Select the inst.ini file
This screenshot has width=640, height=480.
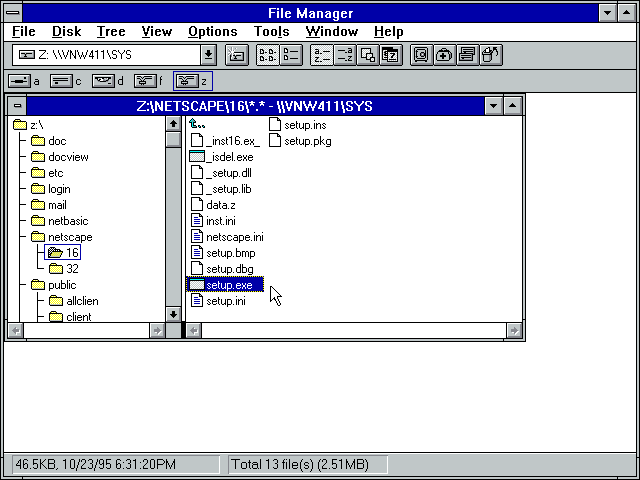click(213, 221)
